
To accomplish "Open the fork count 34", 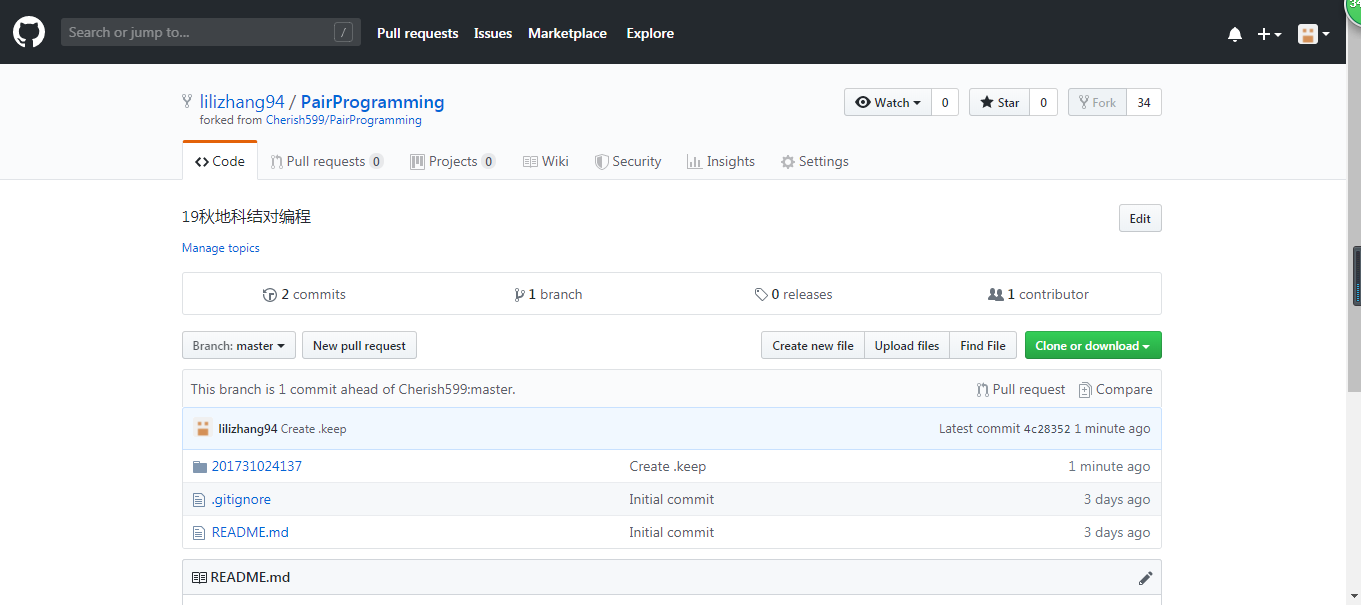I will point(1144,102).
